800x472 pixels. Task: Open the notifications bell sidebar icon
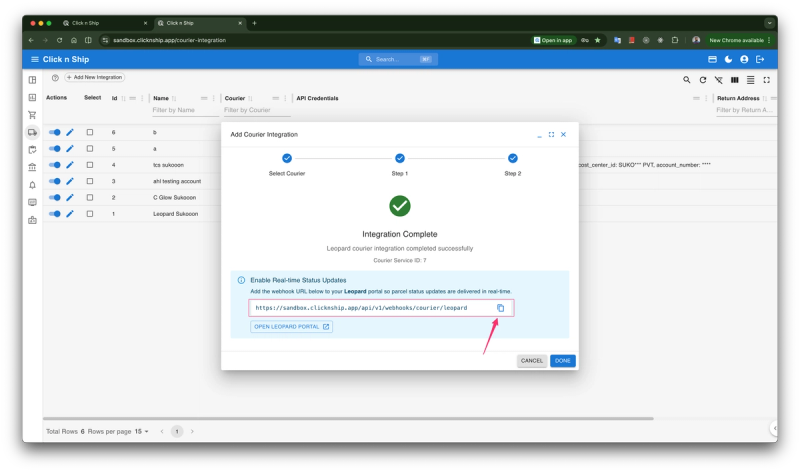(x=32, y=185)
